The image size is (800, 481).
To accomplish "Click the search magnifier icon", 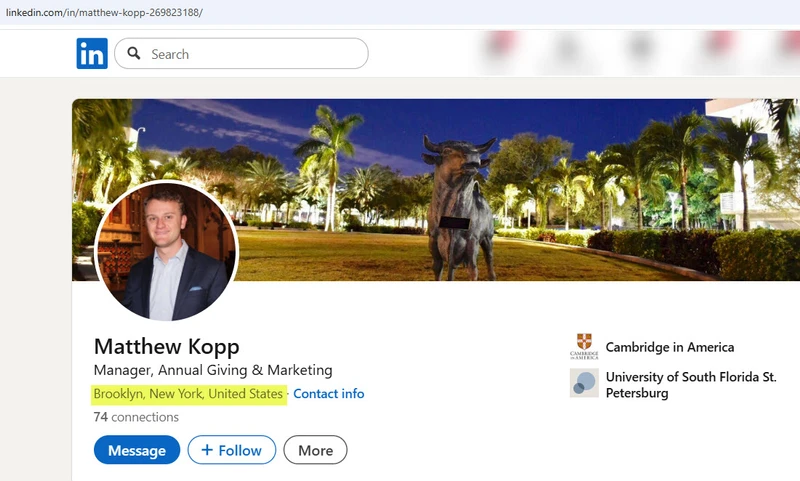I will [x=134, y=53].
